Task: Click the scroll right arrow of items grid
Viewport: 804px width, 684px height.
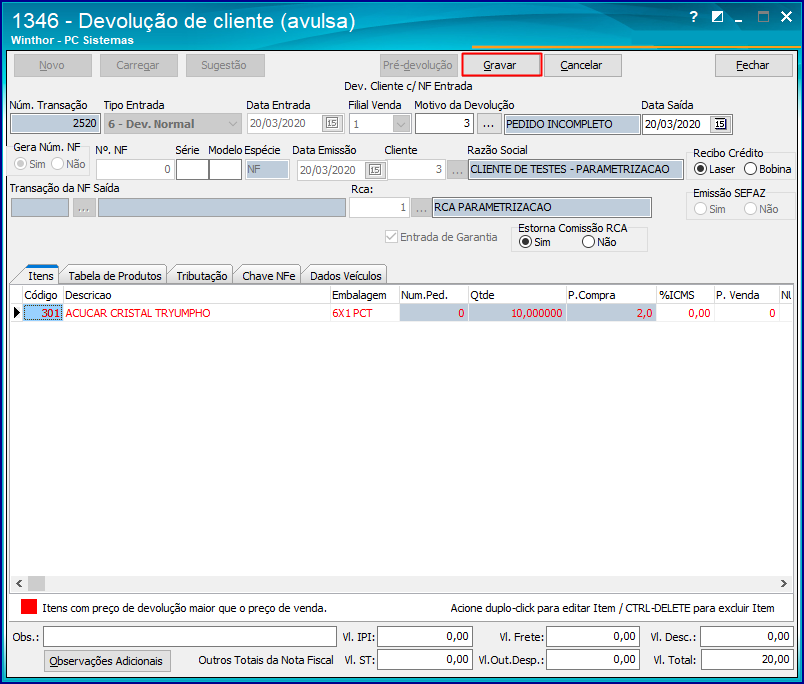Action: tap(783, 584)
